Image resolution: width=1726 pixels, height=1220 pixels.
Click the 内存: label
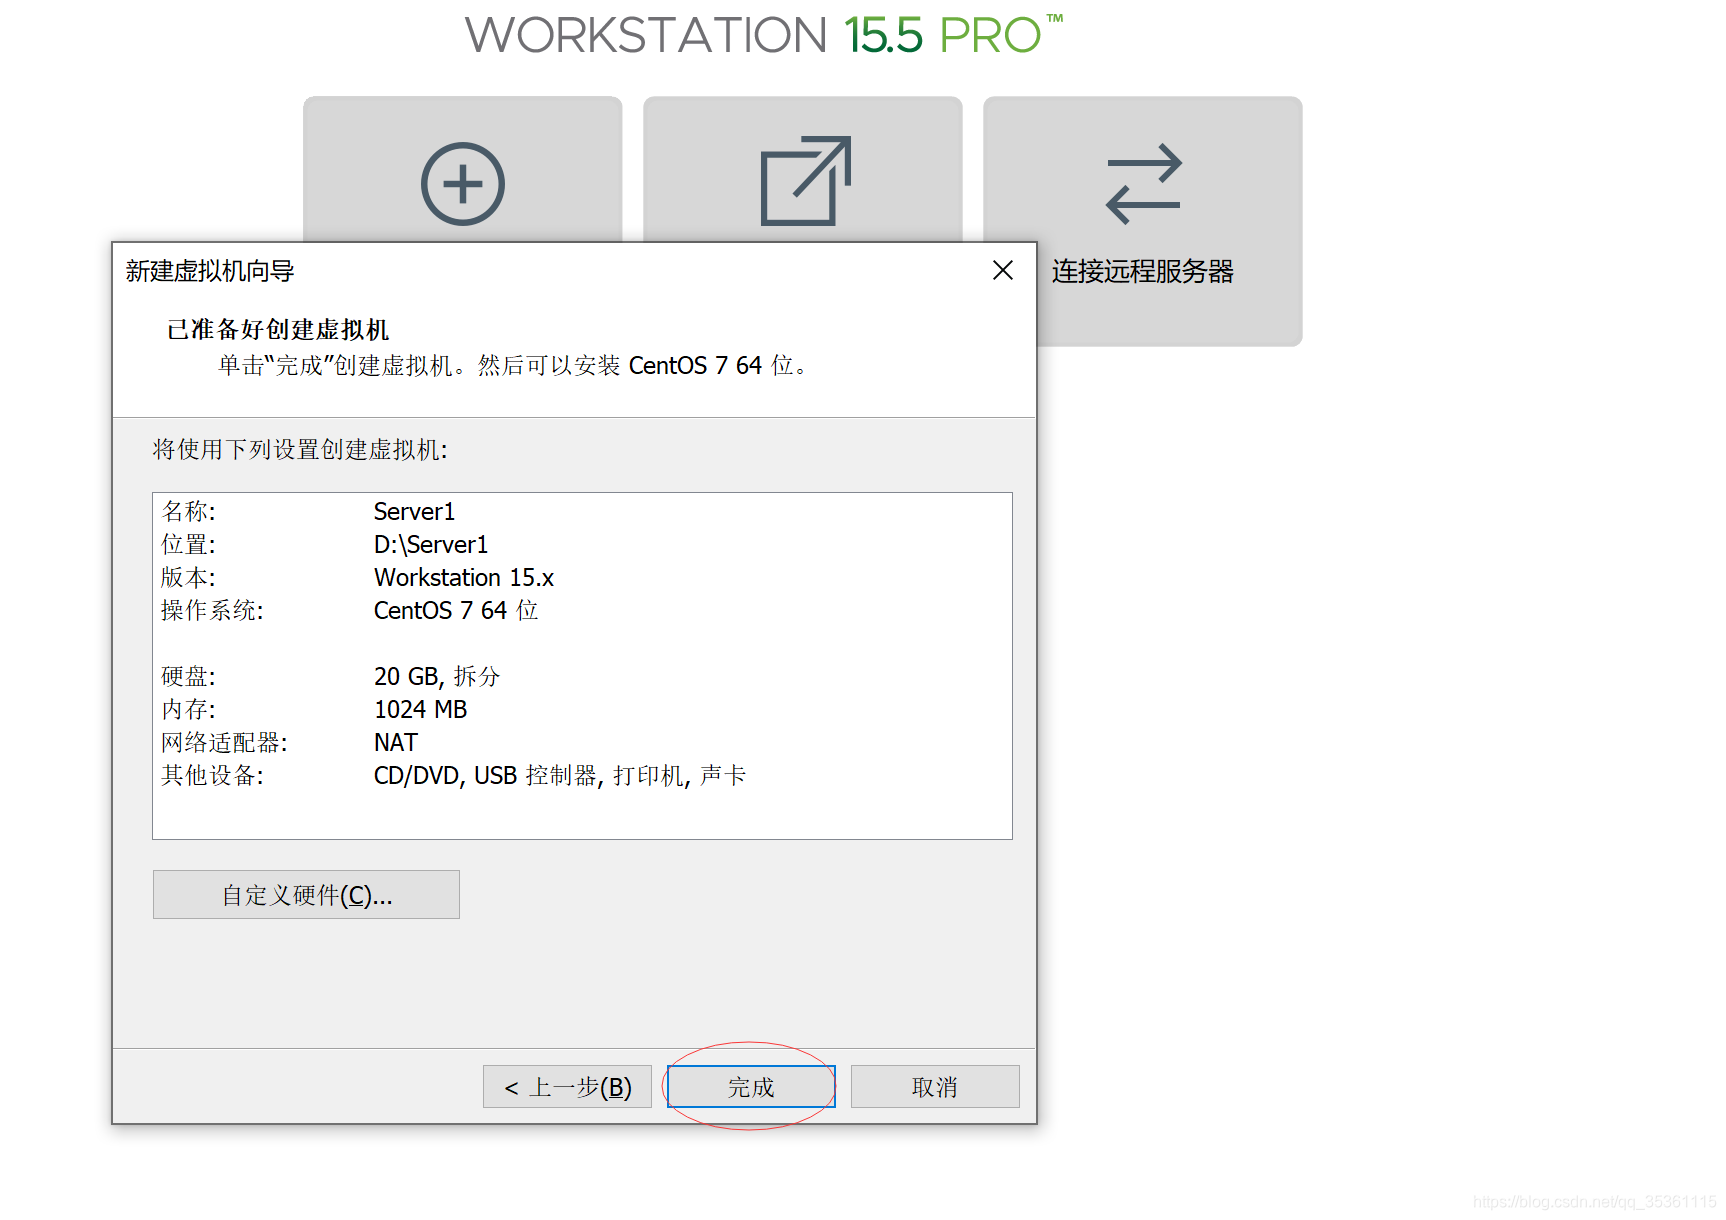(x=188, y=709)
